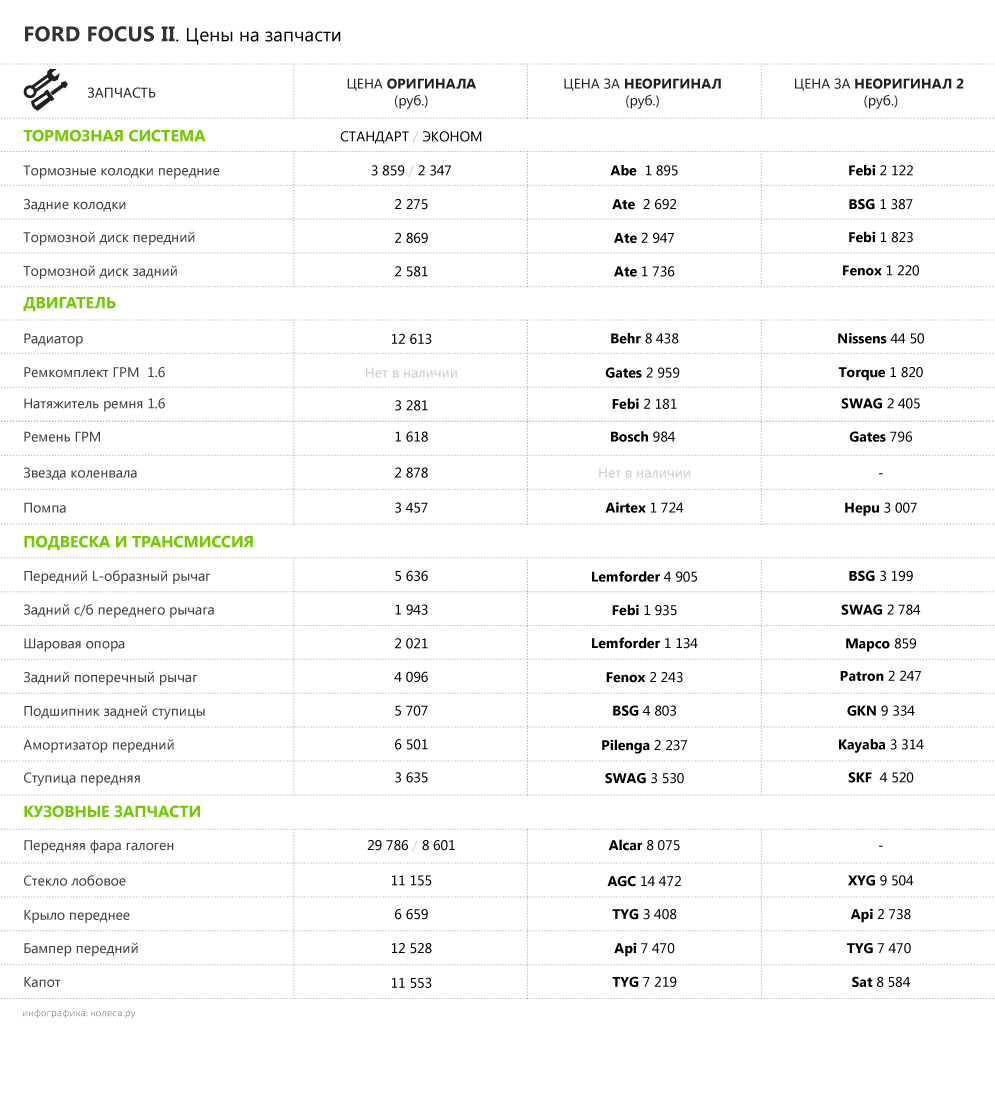995x1094 pixels.
Task: Click the Lemforder 4 905 price
Action: [x=644, y=576]
